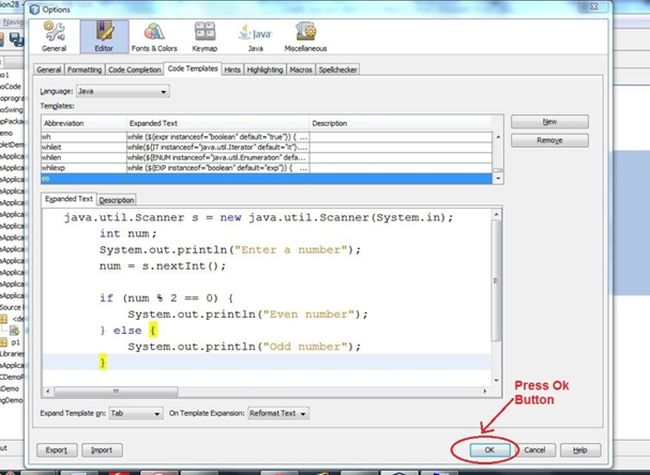
Task: Switch to the General editor tab
Action: 49,70
